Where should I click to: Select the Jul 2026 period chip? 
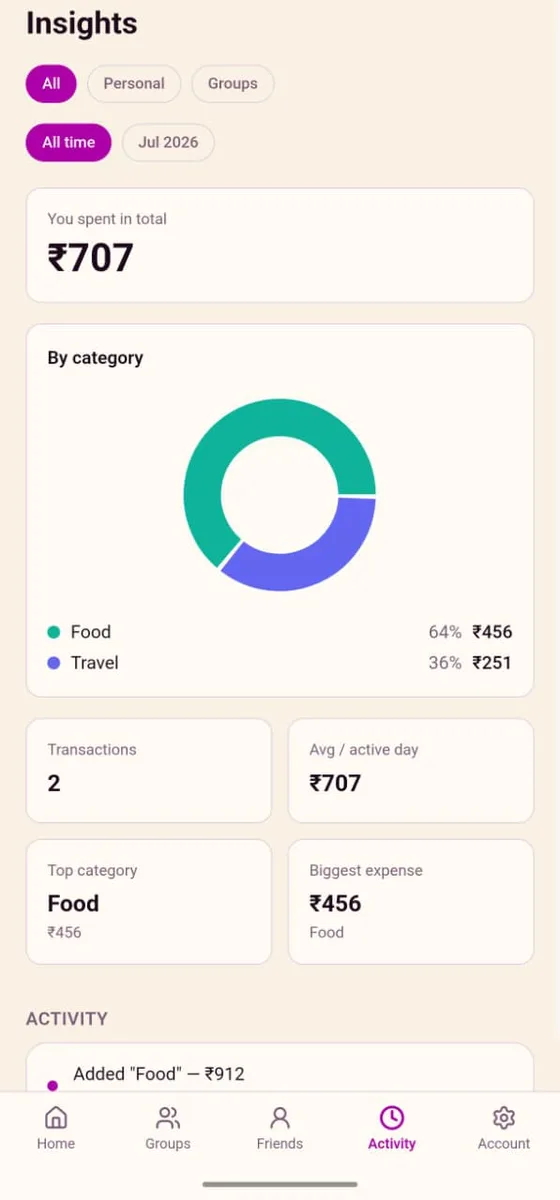pyautogui.click(x=168, y=142)
